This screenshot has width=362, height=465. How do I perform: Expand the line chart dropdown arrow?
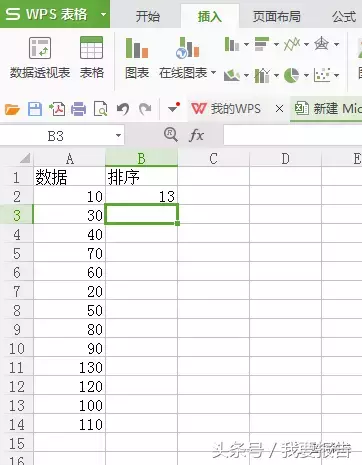306,44
